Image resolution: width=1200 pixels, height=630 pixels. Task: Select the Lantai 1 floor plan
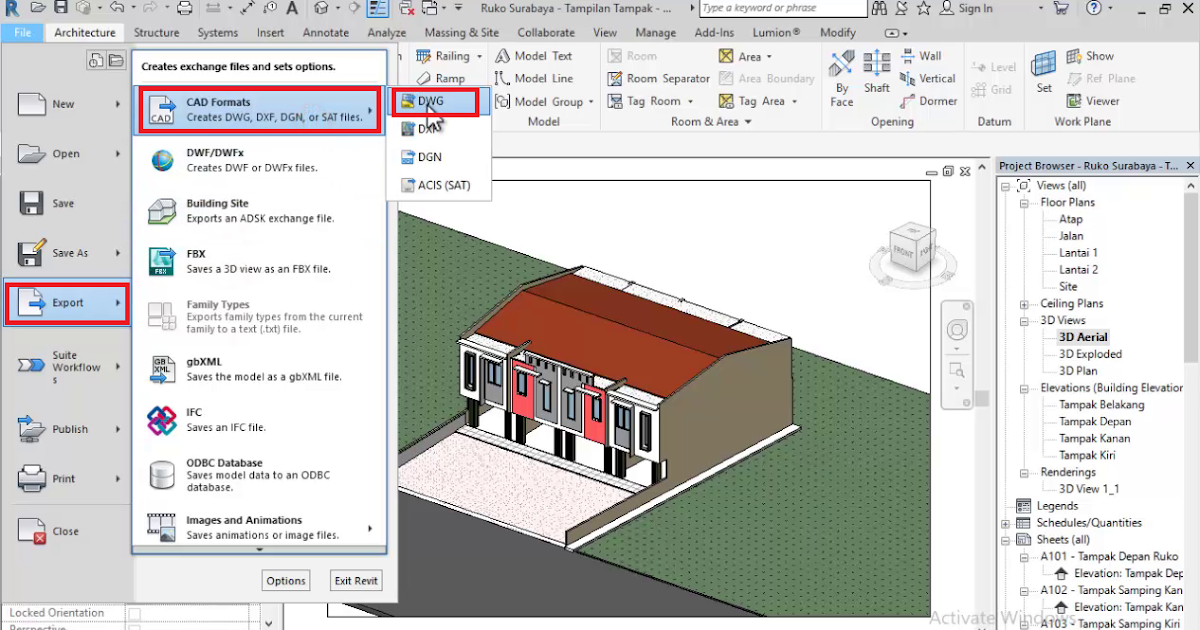[1079, 253]
